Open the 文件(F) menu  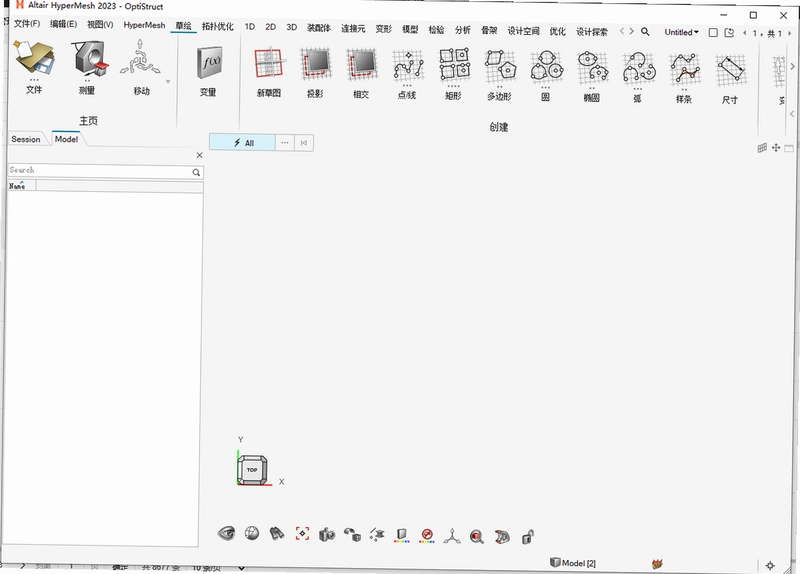tap(27, 23)
